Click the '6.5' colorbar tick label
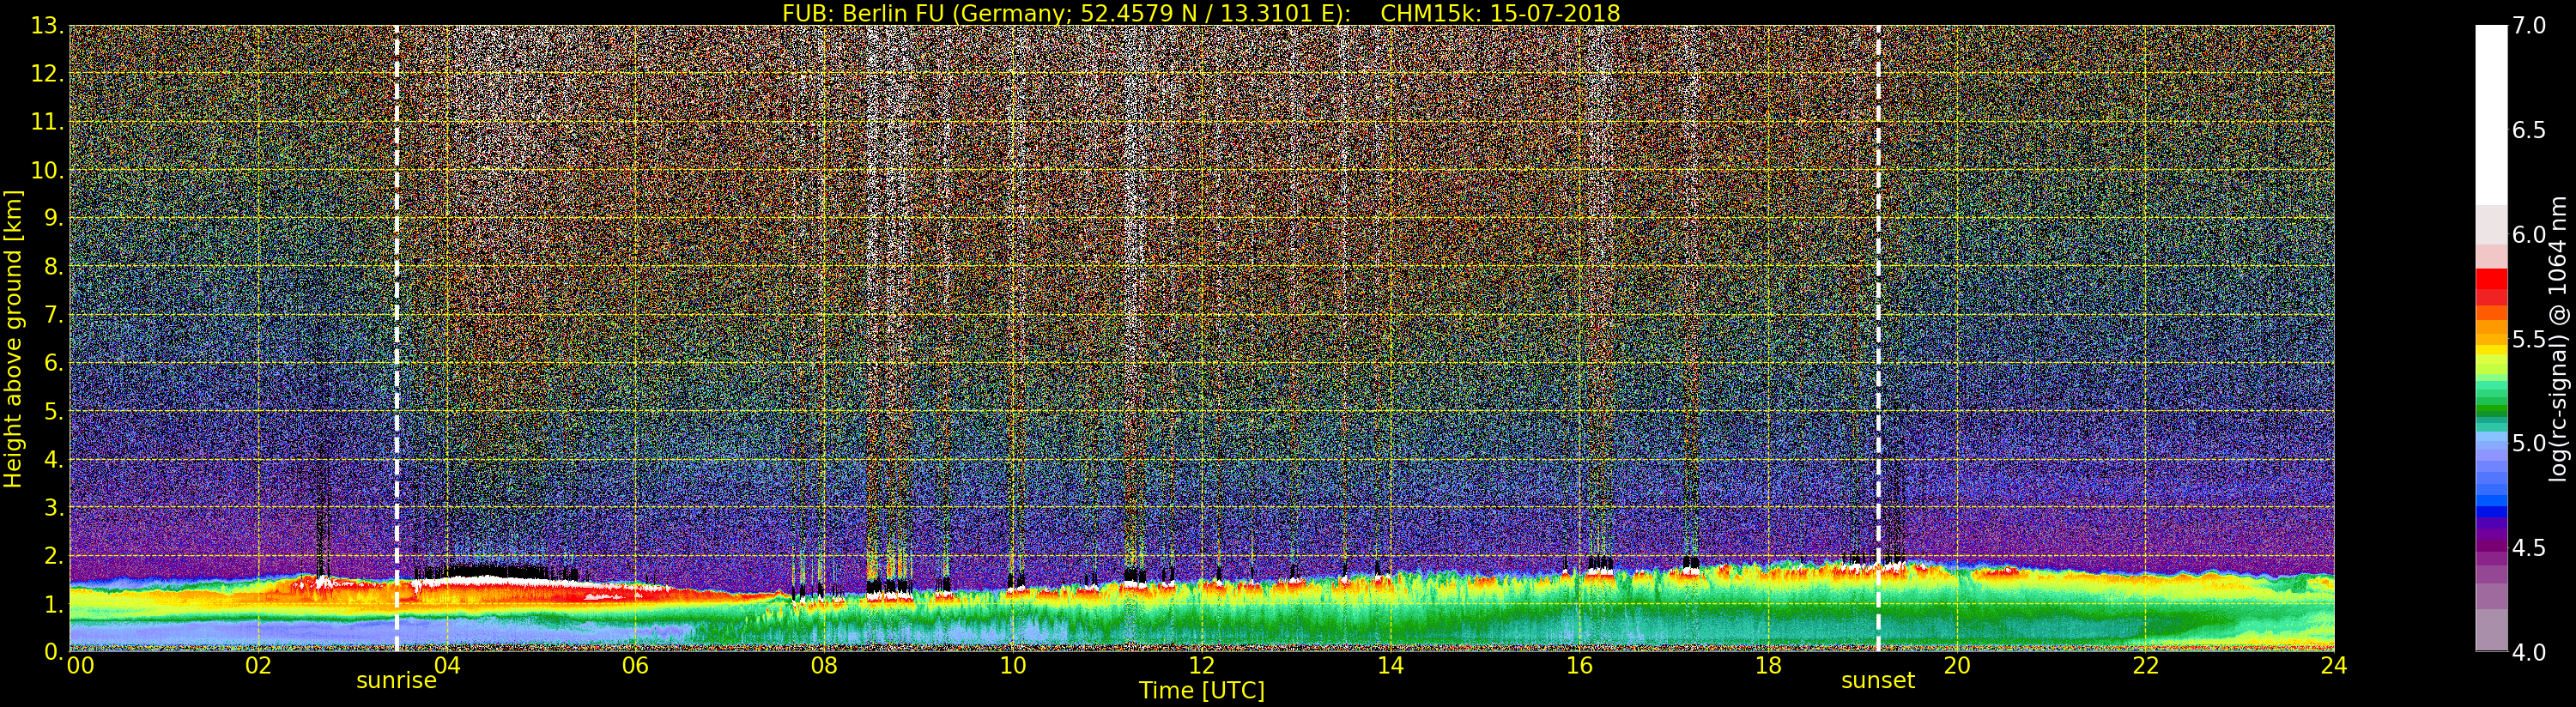Image resolution: width=2576 pixels, height=707 pixels. coord(2529,130)
